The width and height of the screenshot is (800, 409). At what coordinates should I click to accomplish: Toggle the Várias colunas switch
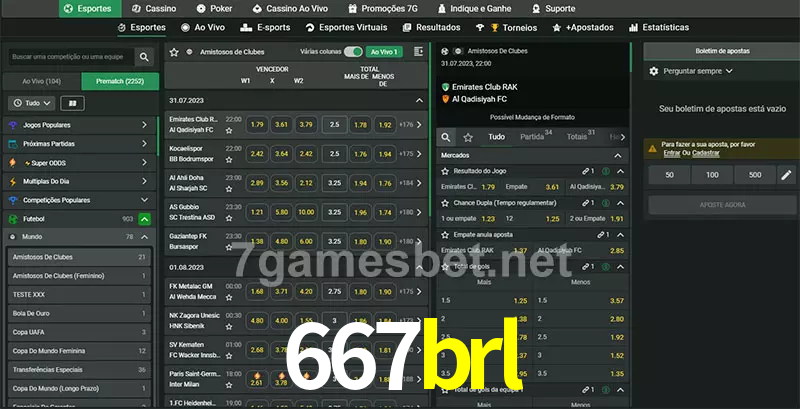[353, 51]
